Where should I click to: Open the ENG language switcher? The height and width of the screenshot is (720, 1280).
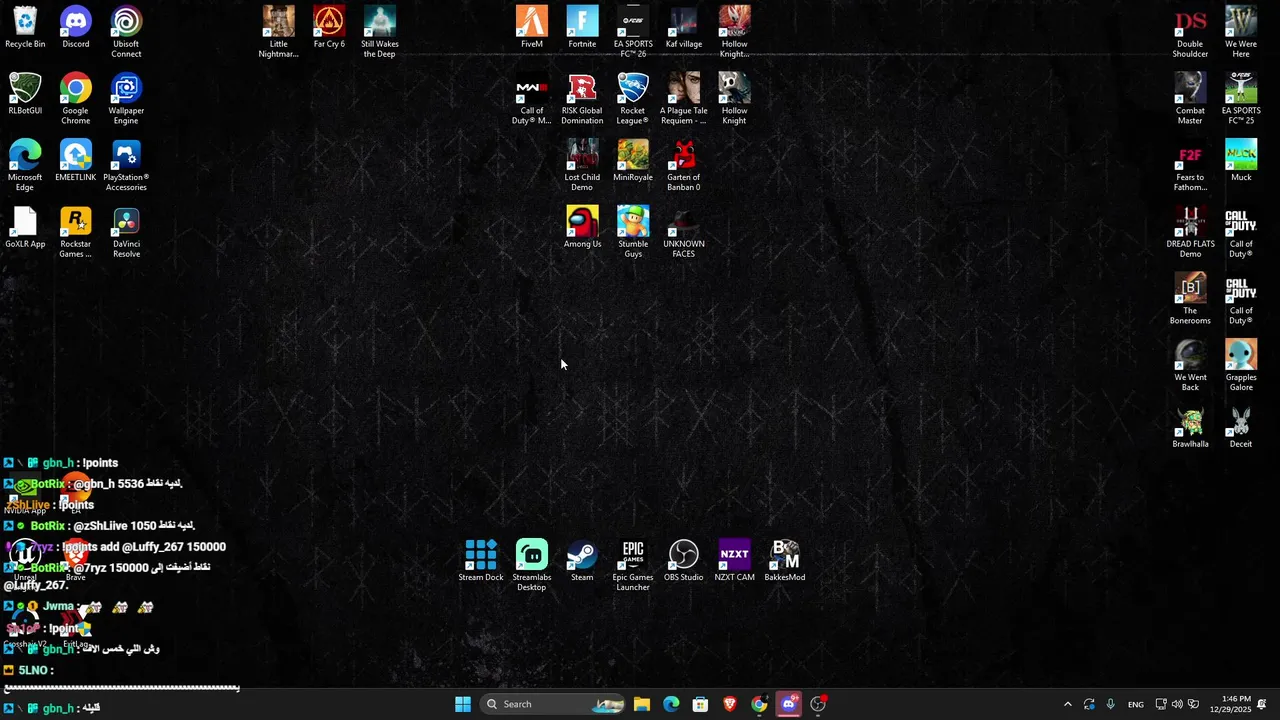coord(1136,704)
